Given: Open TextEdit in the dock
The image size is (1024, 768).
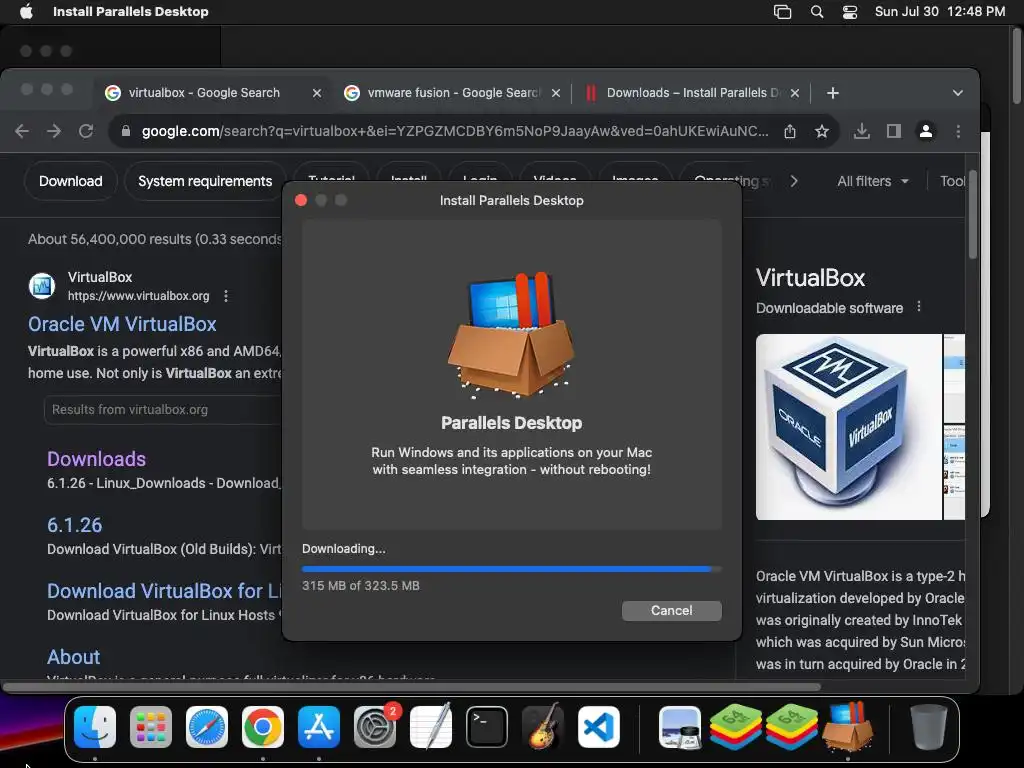Looking at the screenshot, I should 431,727.
